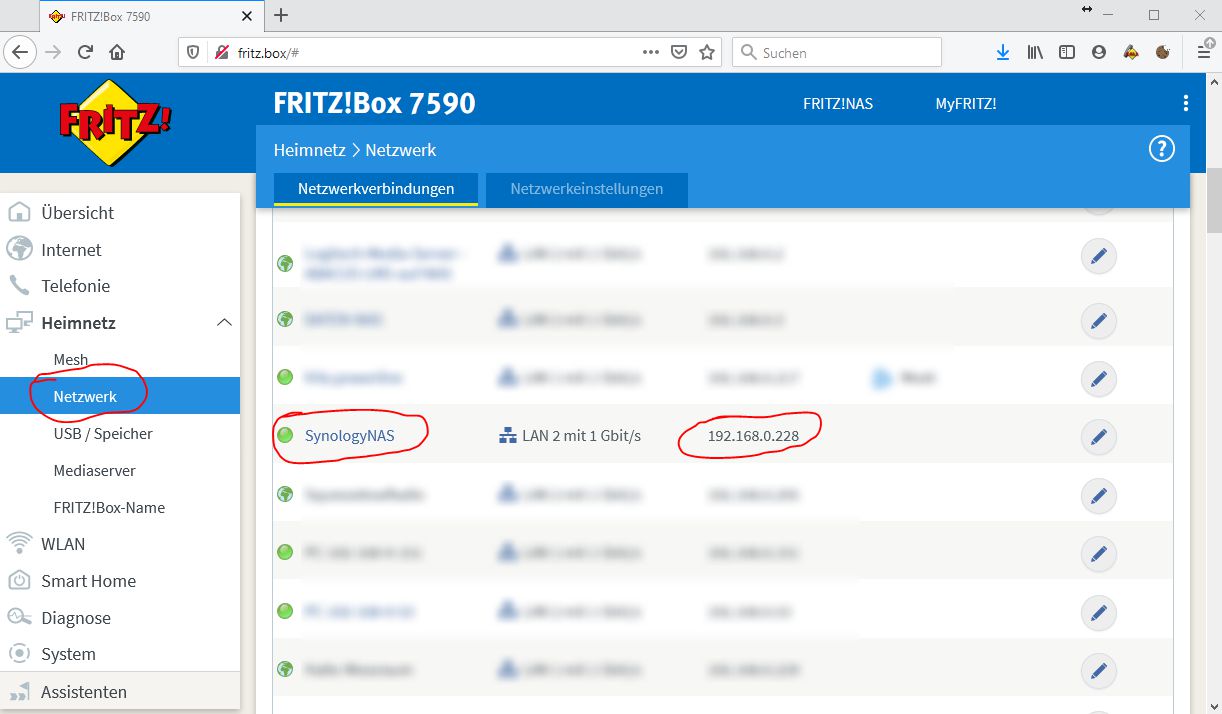The height and width of the screenshot is (714, 1222).
Task: Open a new browser tab with plus
Action: point(281,15)
